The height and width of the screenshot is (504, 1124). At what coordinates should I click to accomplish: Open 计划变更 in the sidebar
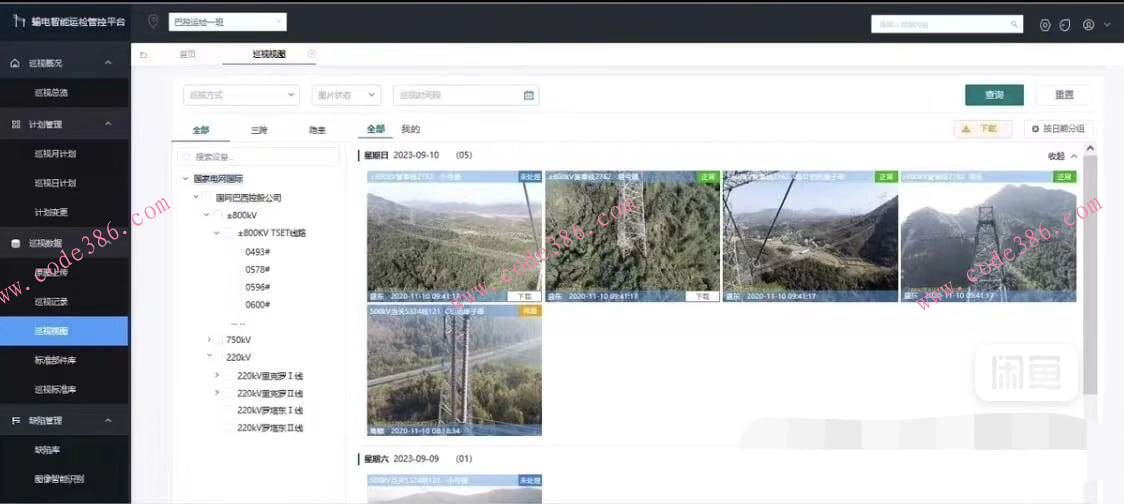(x=51, y=212)
